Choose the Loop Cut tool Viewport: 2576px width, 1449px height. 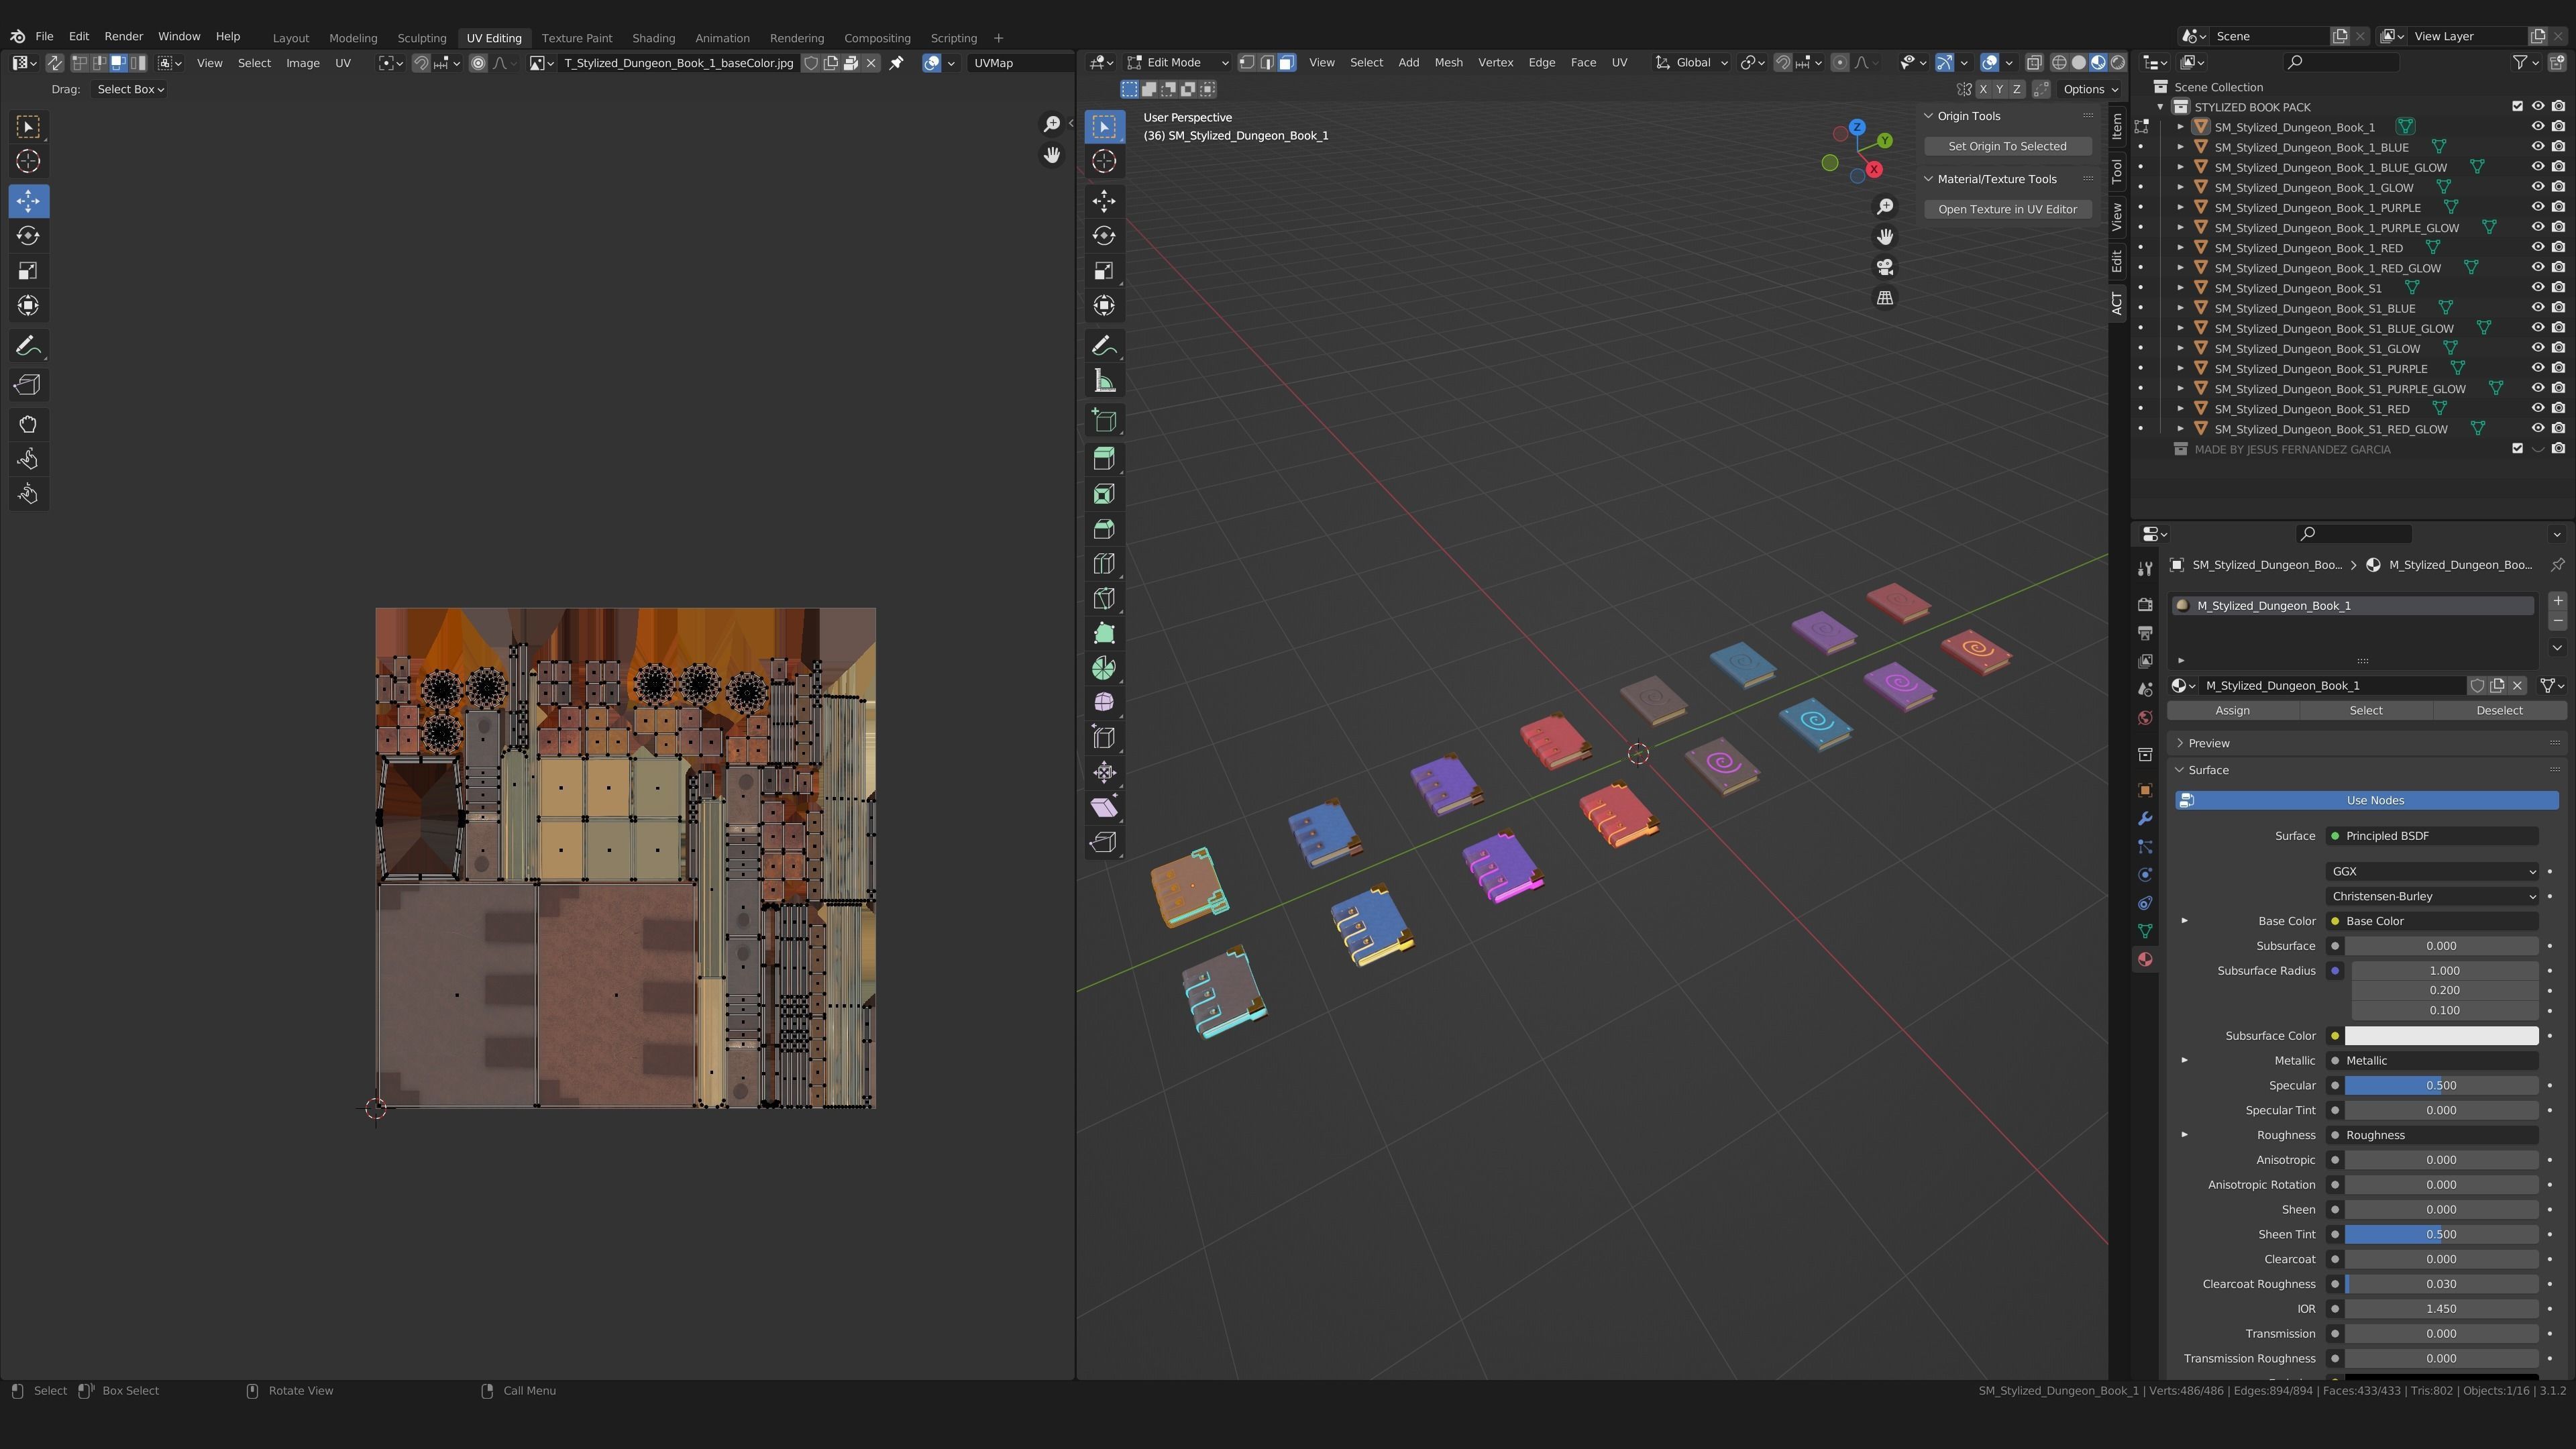tap(1104, 564)
